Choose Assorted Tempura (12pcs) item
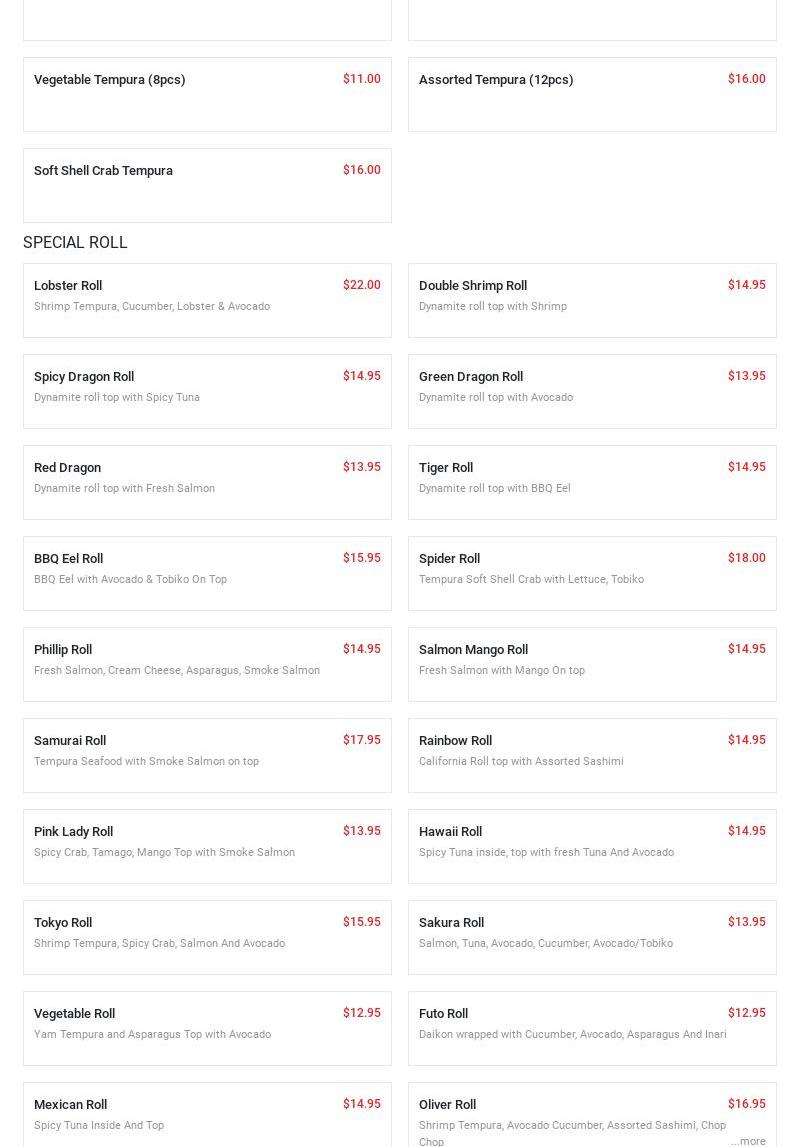The width and height of the screenshot is (800, 1147). (x=592, y=94)
